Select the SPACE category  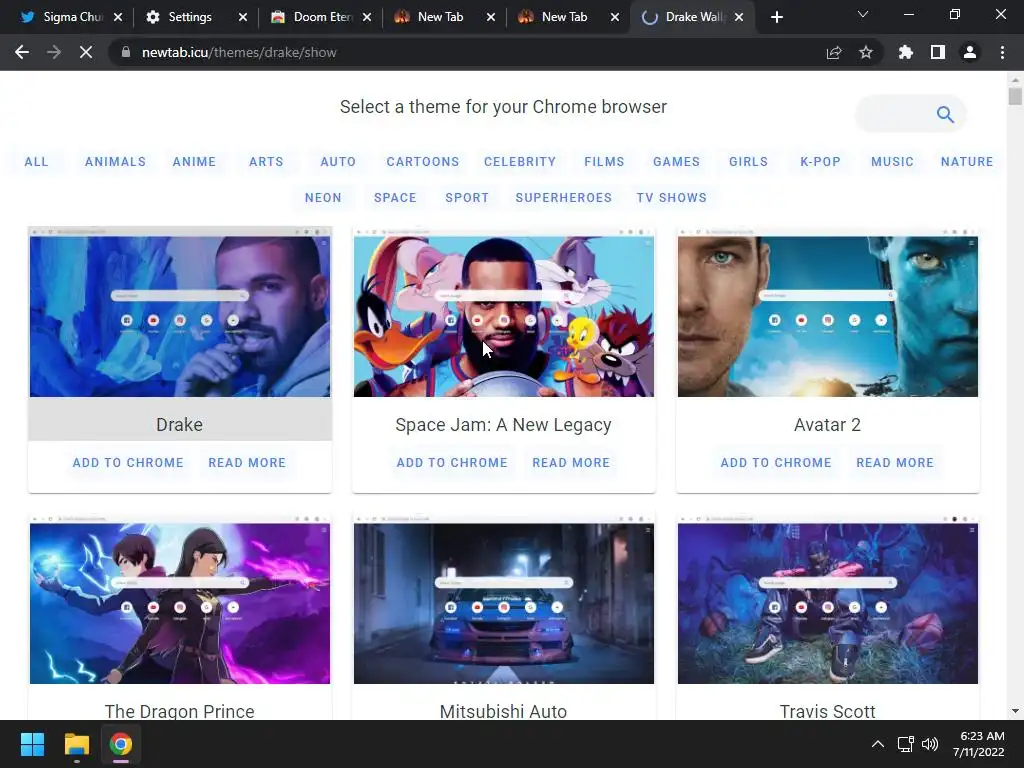pyautogui.click(x=395, y=197)
